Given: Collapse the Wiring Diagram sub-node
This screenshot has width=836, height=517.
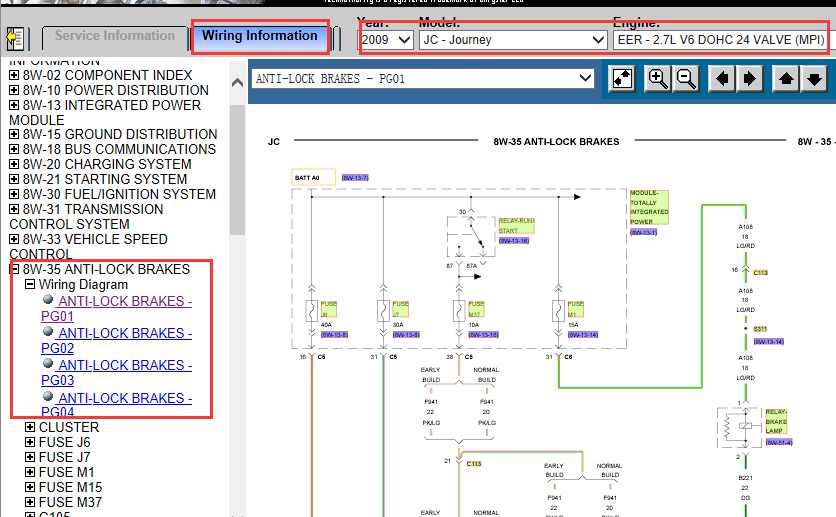Looking at the screenshot, I should (30, 284).
